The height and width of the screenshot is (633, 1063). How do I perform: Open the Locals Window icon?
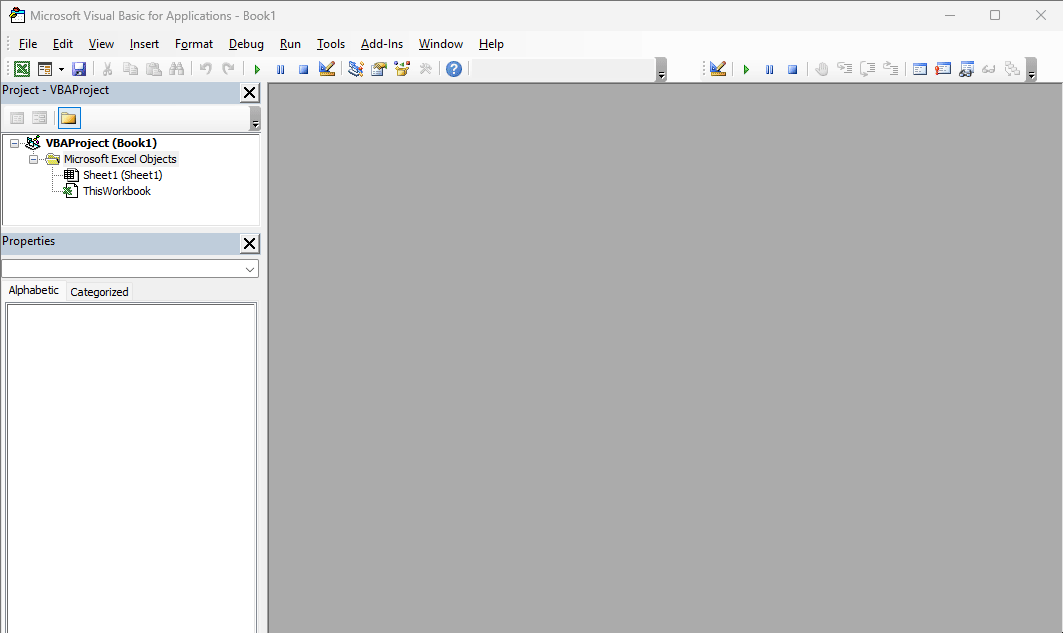[920, 69]
